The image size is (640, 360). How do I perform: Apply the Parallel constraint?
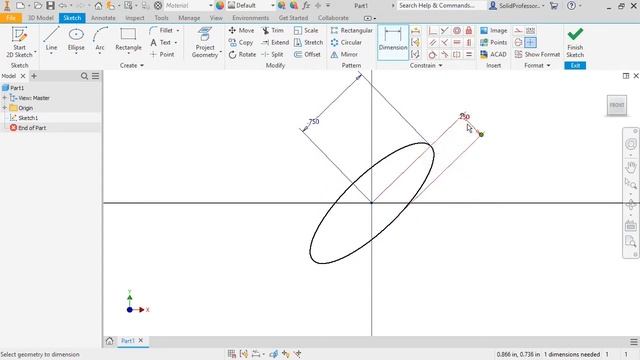click(433, 42)
